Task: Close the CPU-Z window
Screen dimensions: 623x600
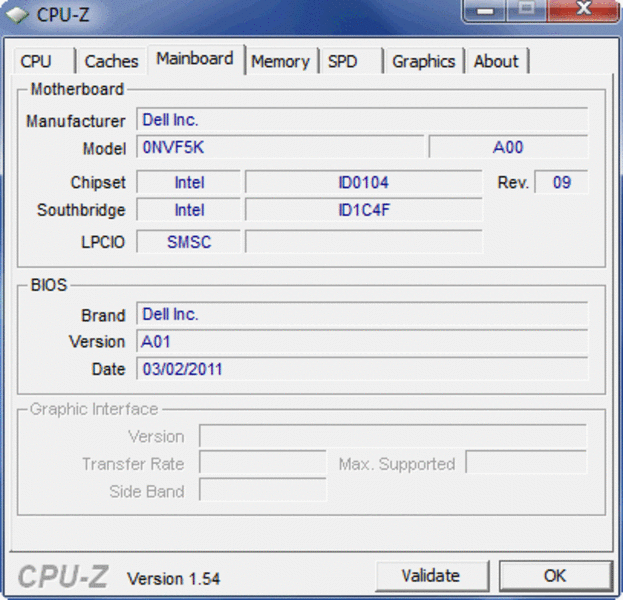Action: (583, 10)
